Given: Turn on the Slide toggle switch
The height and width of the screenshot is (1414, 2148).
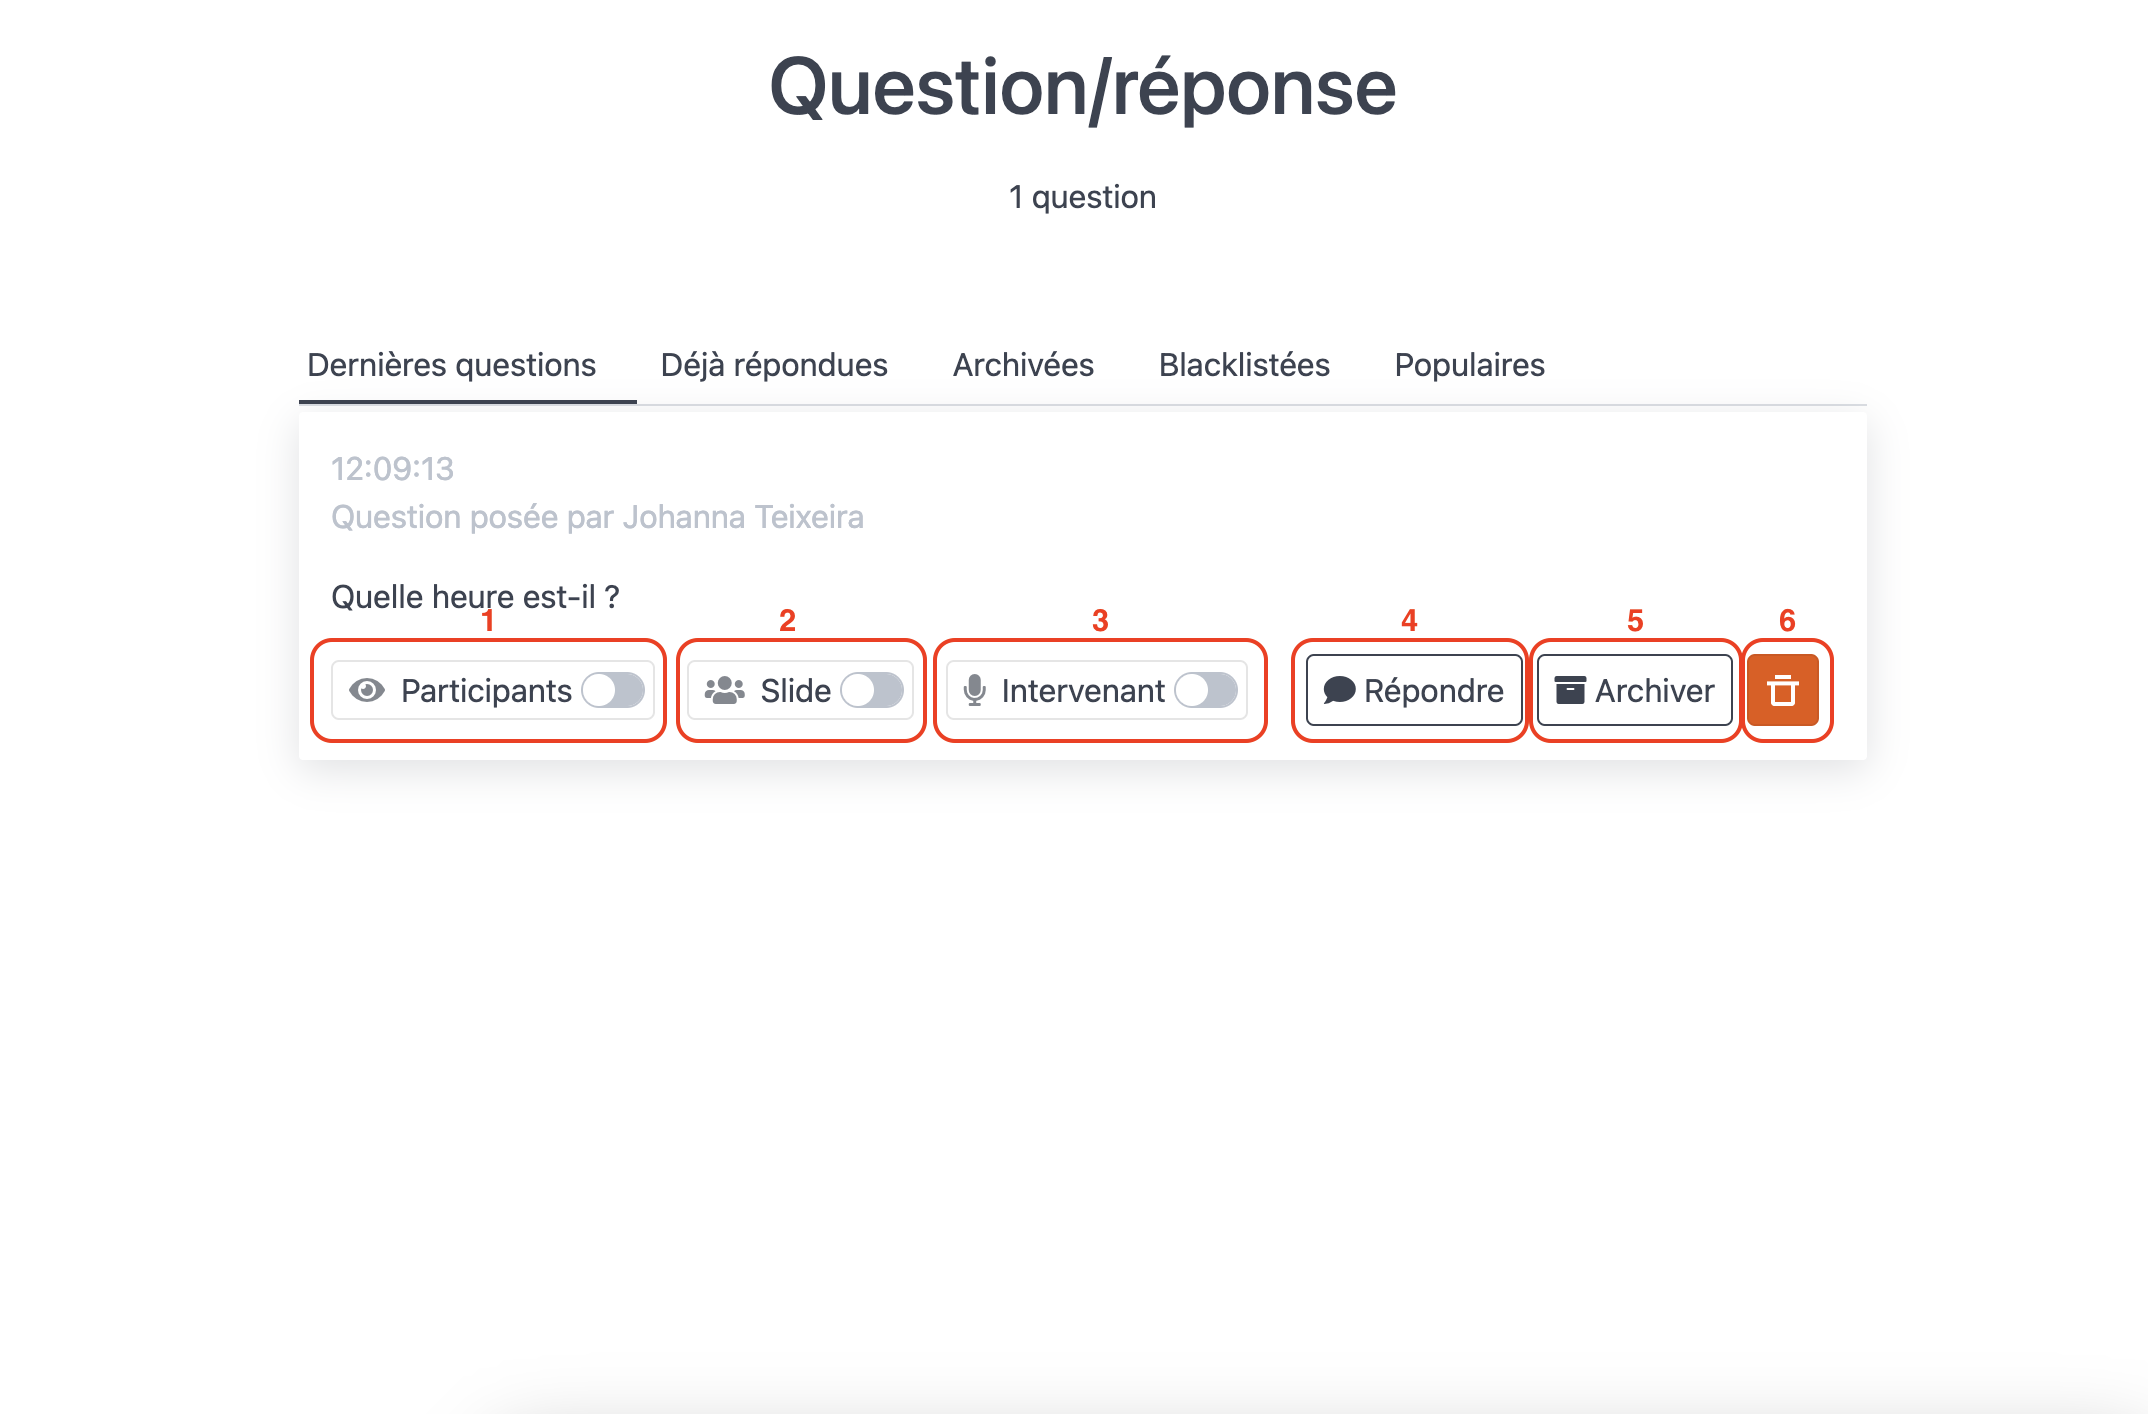Looking at the screenshot, I should 872,690.
